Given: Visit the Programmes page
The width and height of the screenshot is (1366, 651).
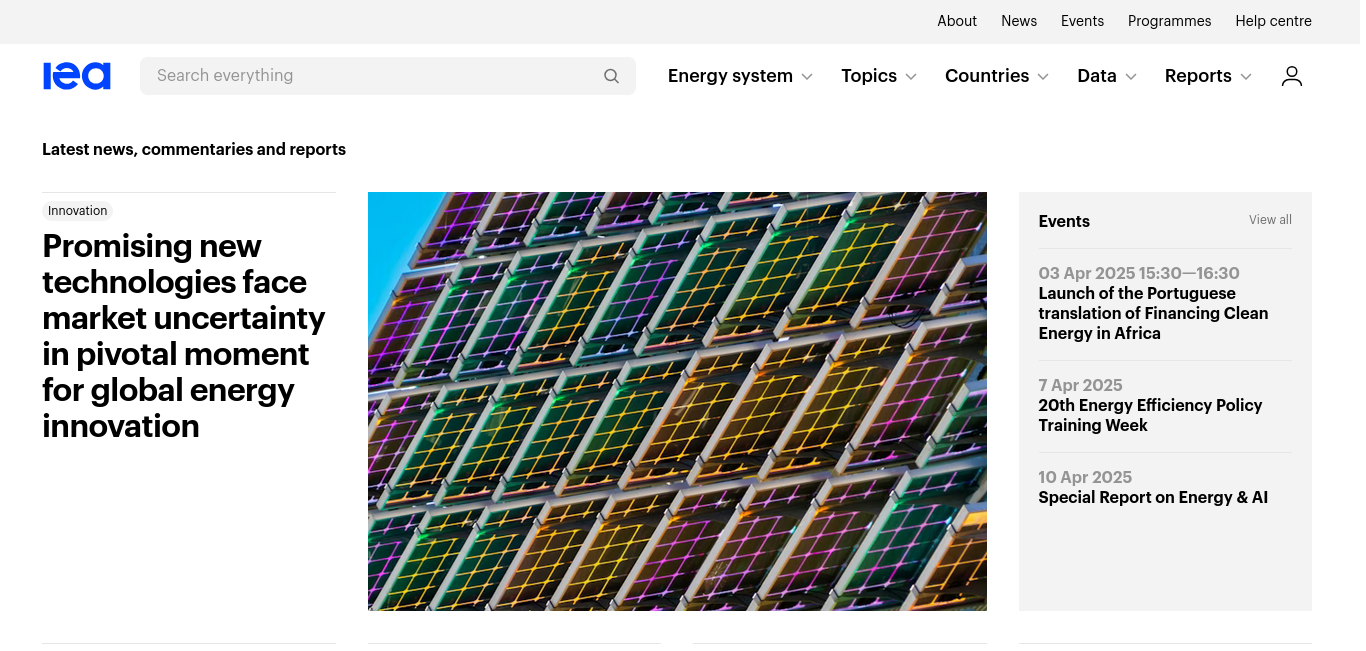Looking at the screenshot, I should 1169,21.
